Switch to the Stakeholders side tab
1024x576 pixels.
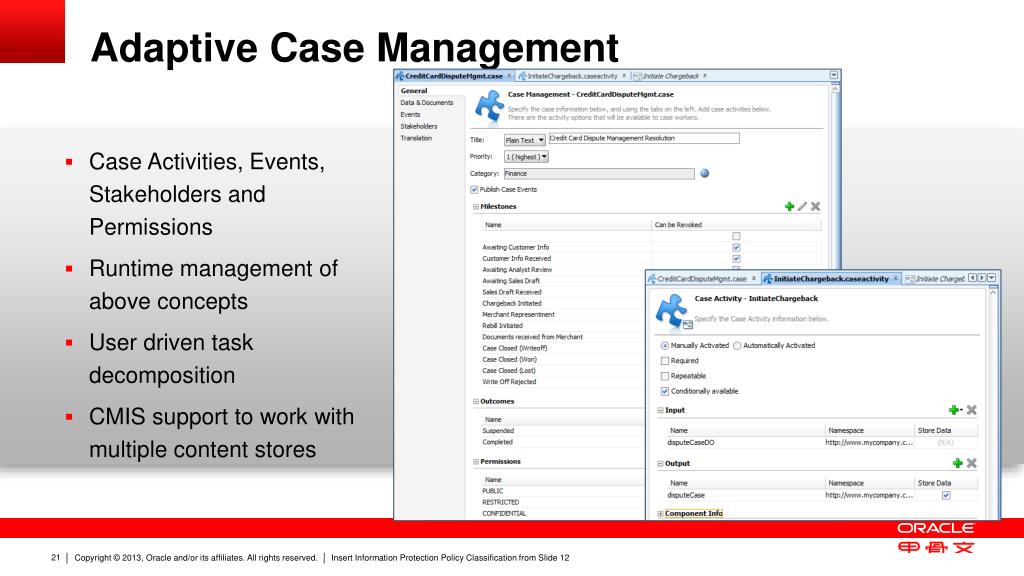pos(419,126)
